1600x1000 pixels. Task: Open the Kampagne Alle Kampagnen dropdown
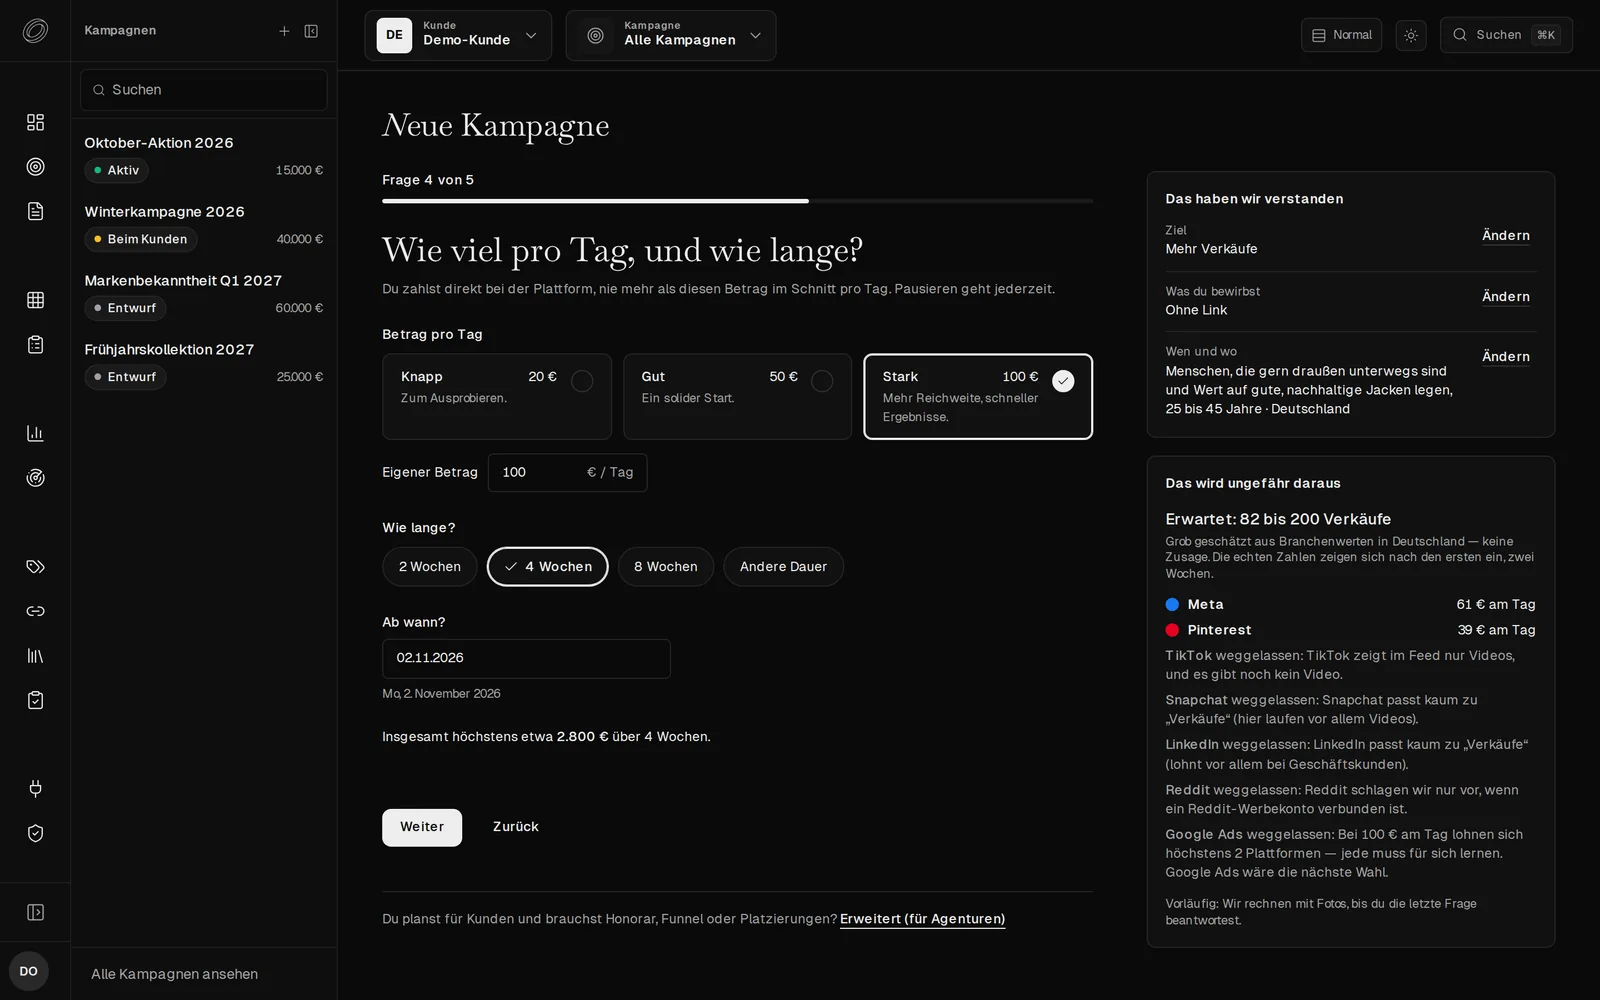coord(671,35)
